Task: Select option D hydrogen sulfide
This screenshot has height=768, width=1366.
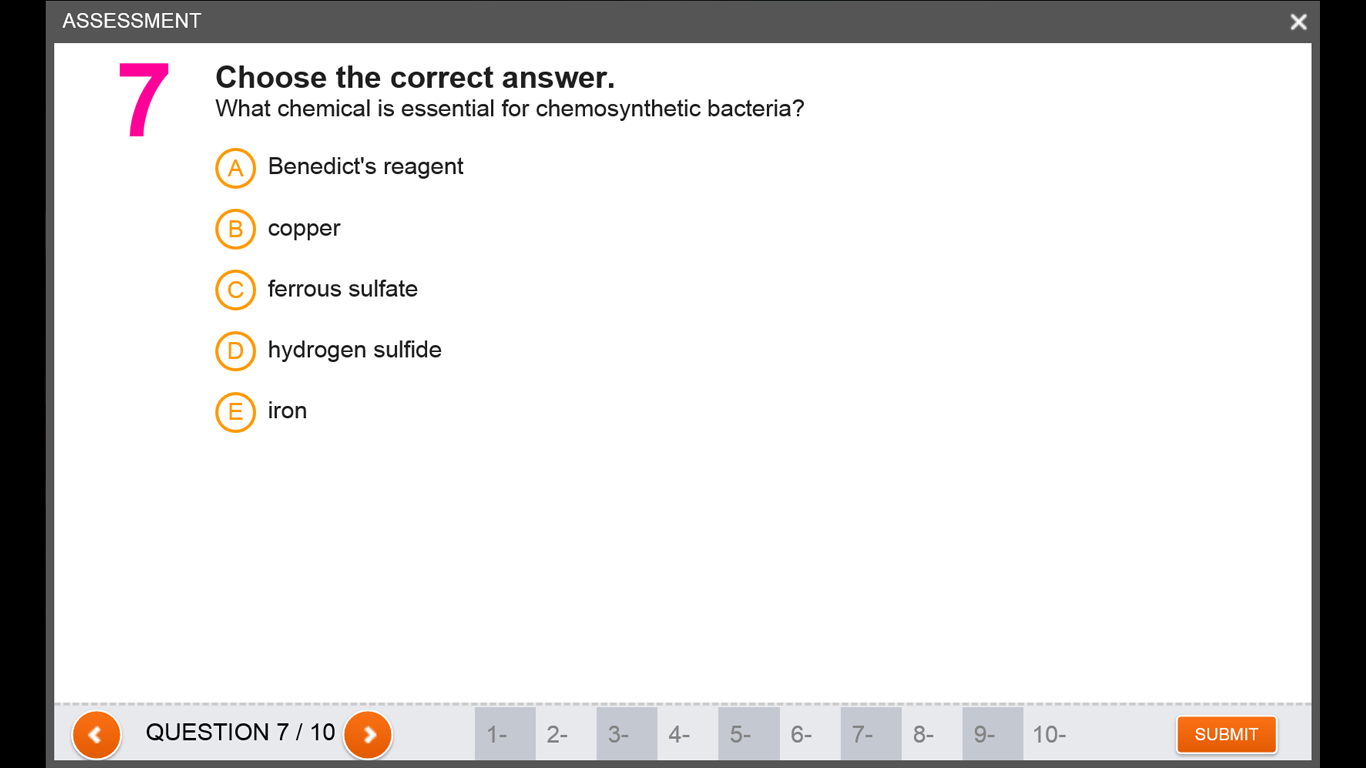Action: click(x=236, y=351)
